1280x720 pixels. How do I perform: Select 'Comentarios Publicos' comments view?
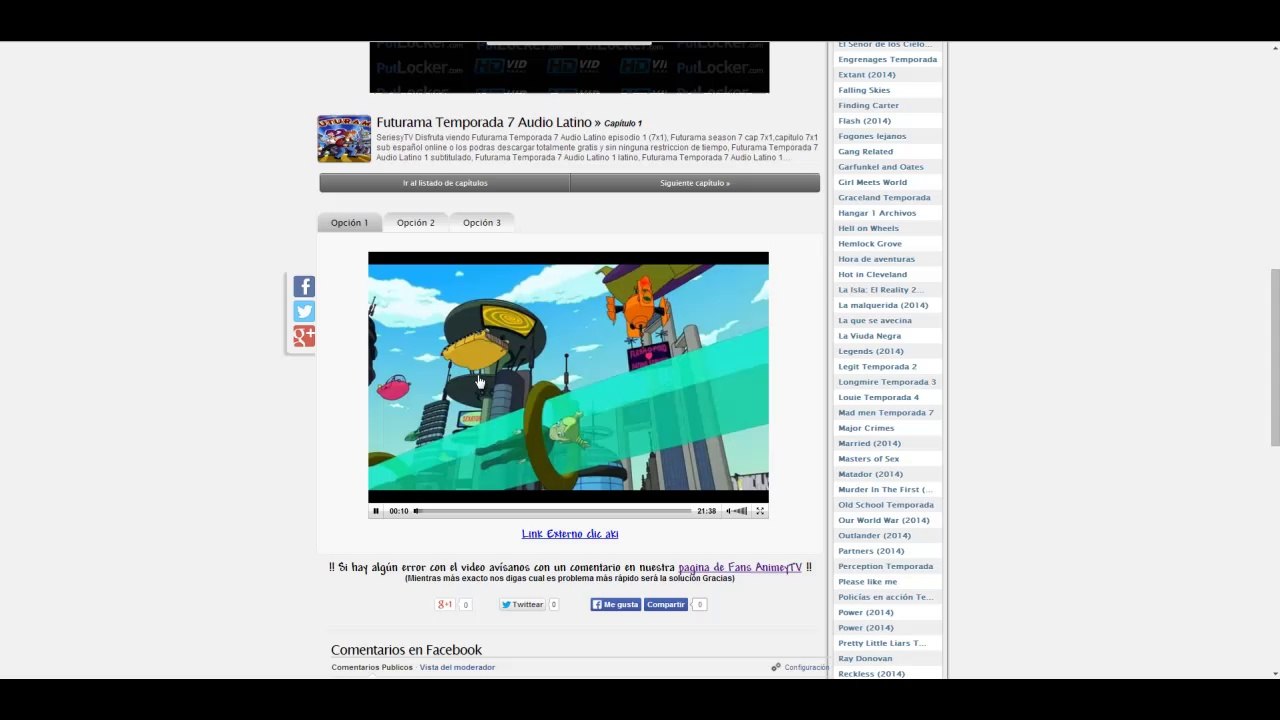372,667
